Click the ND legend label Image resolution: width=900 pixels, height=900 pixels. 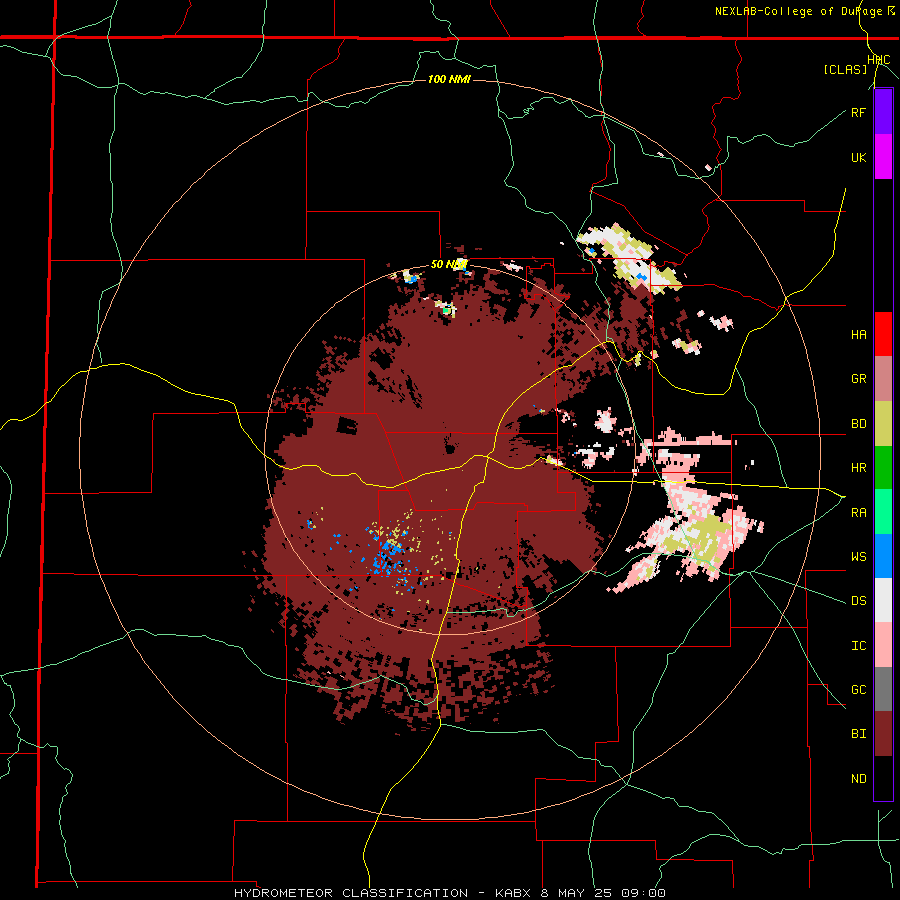tap(858, 779)
